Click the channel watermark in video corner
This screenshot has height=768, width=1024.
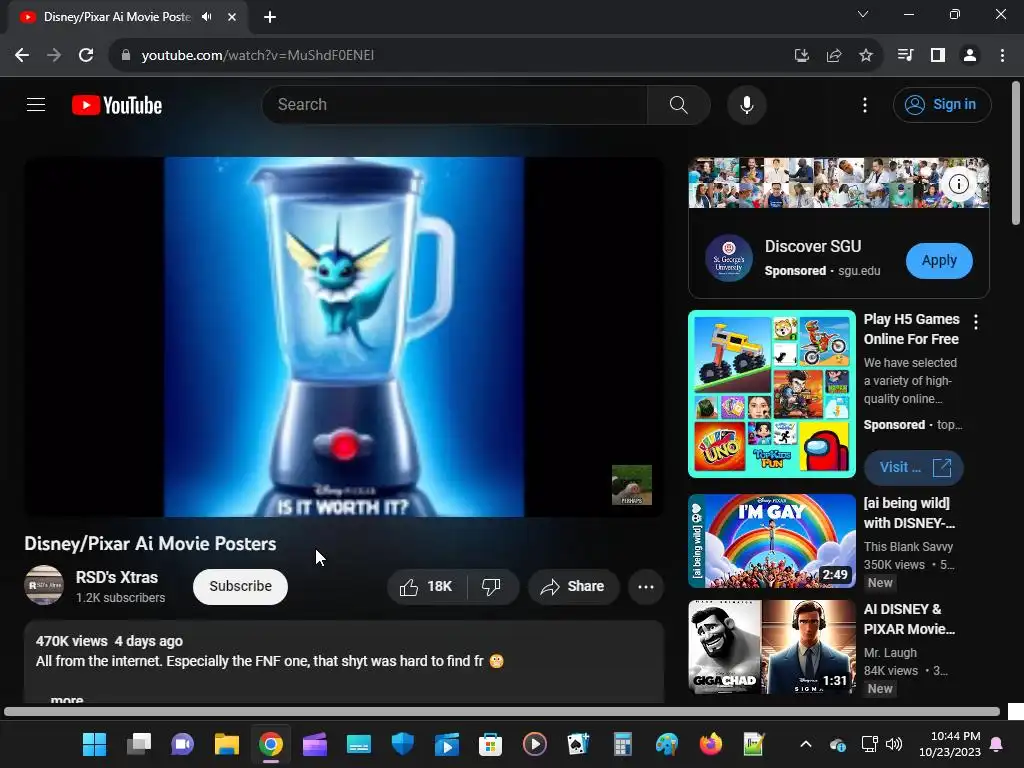click(x=632, y=485)
